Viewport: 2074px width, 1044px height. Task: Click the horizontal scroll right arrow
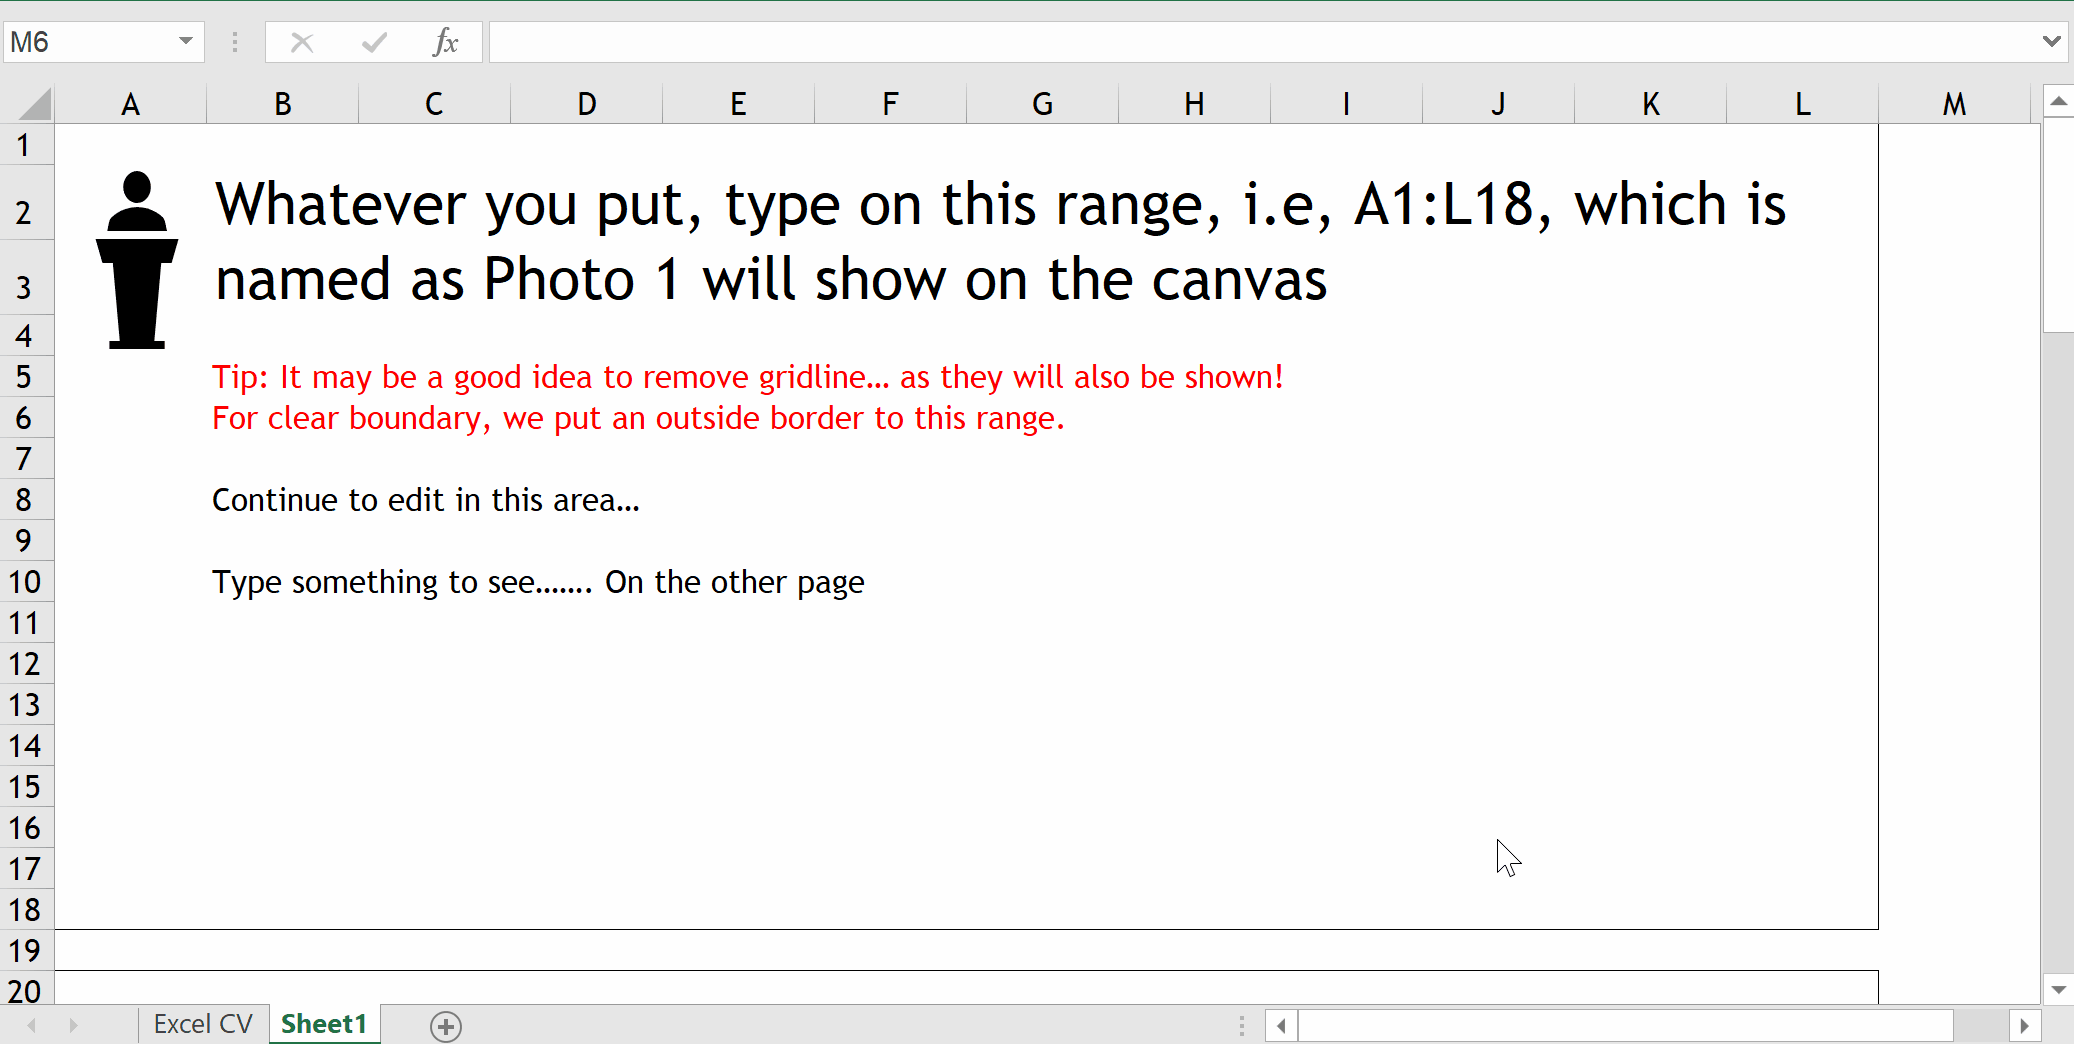(2024, 1026)
